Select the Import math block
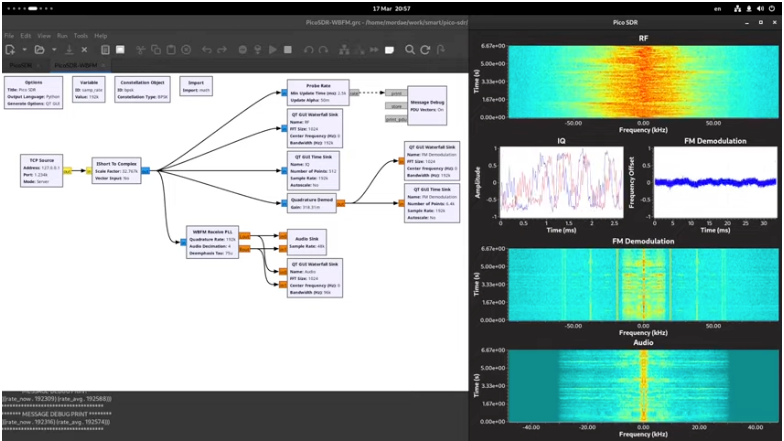Image resolution: width=784 pixels, height=441 pixels. point(196,86)
